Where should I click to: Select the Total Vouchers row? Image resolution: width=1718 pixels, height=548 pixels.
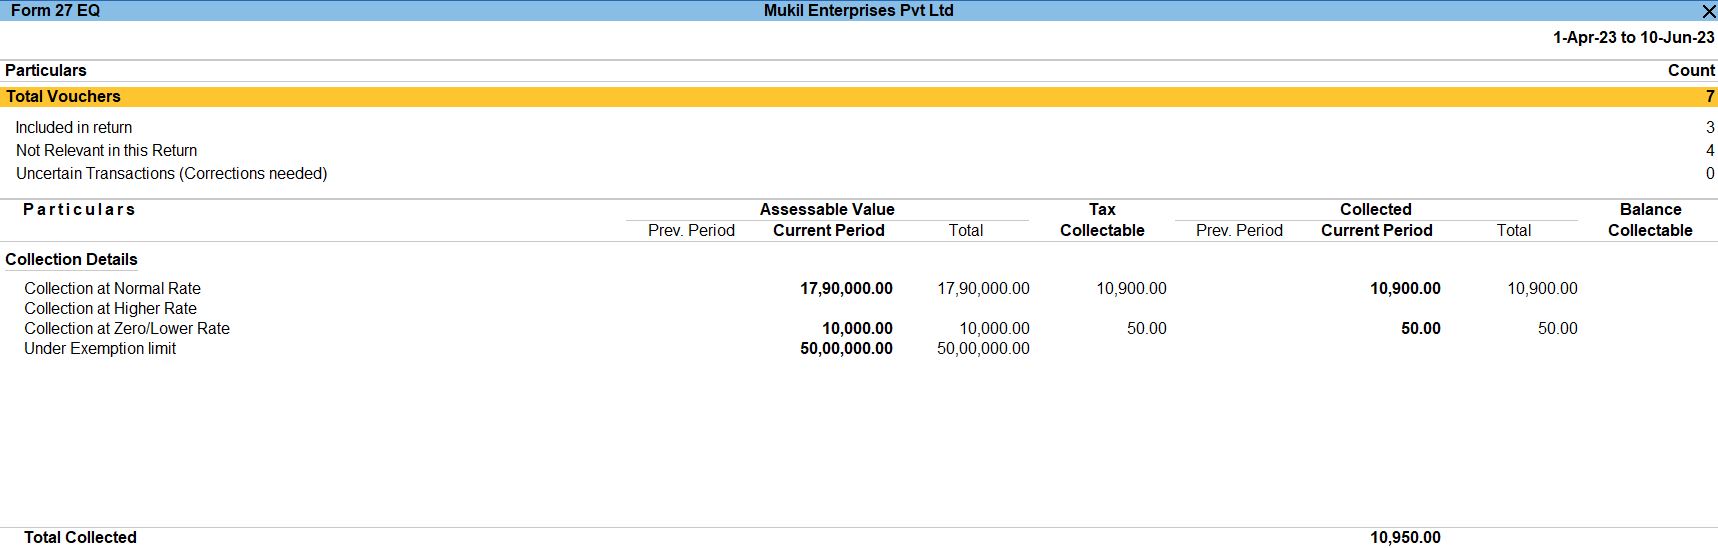(859, 96)
